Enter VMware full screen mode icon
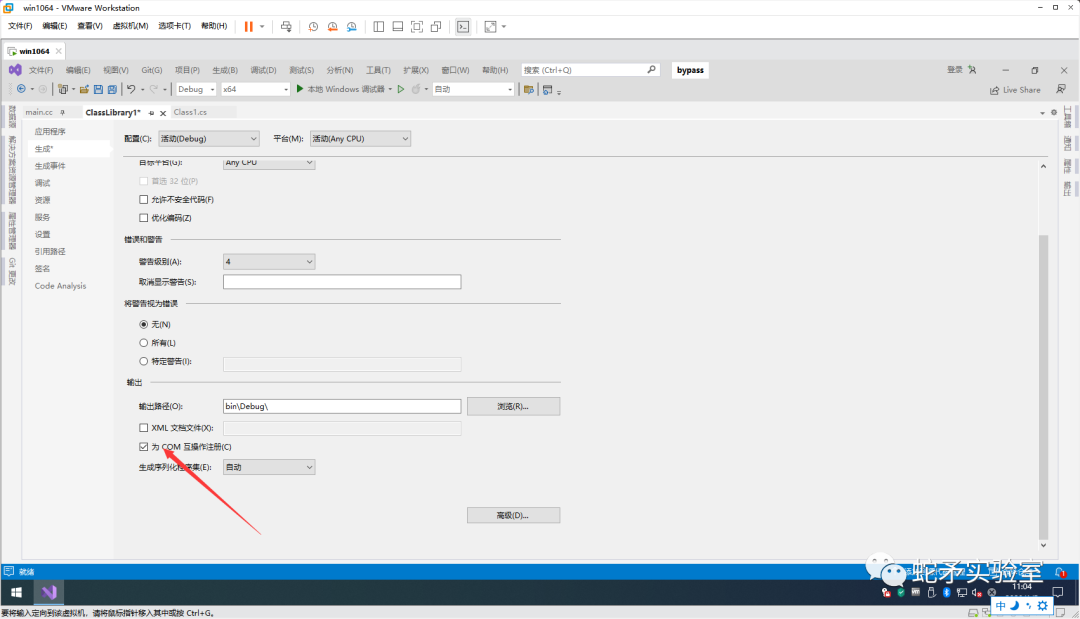 (417, 26)
